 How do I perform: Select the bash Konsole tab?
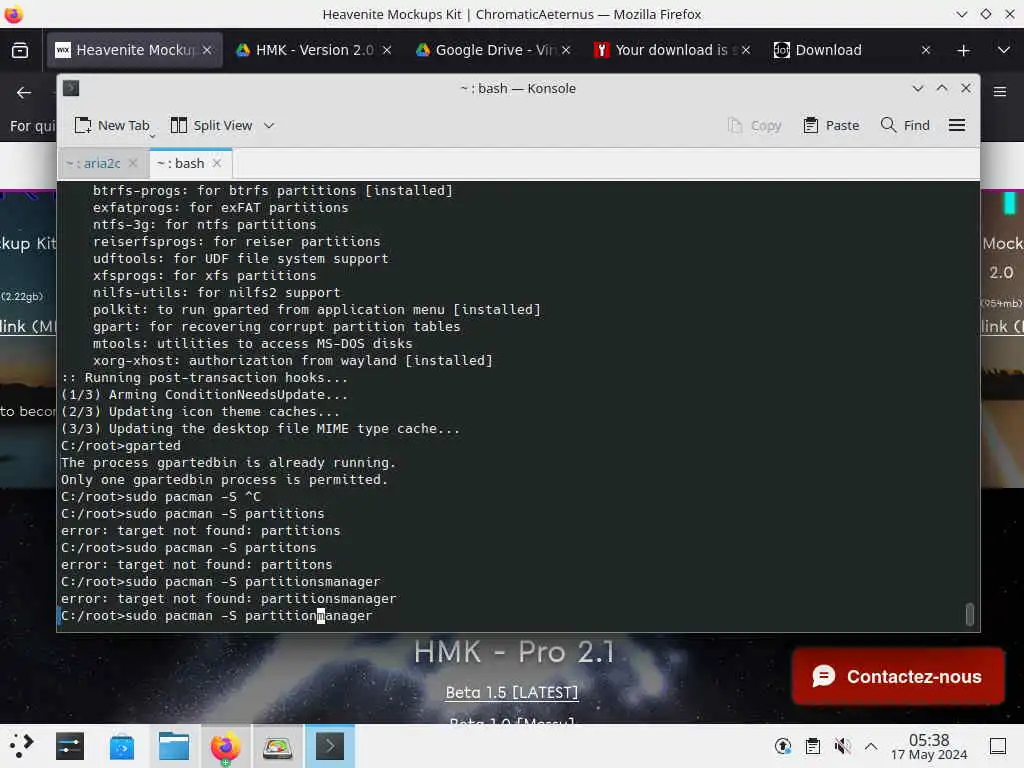tap(182, 163)
